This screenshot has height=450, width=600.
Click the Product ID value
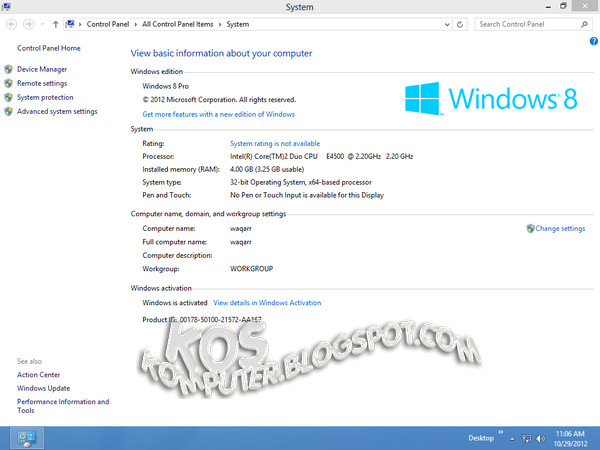pyautogui.click(x=220, y=320)
